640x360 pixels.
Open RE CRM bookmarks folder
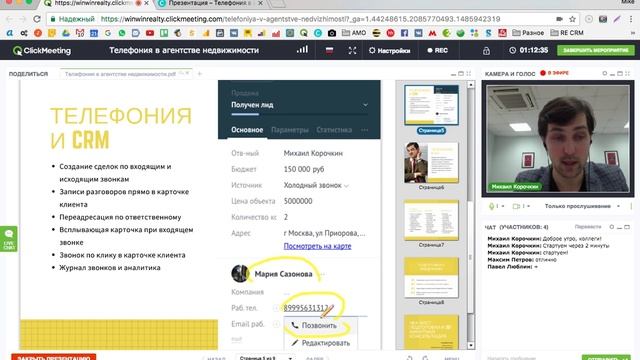[567, 33]
